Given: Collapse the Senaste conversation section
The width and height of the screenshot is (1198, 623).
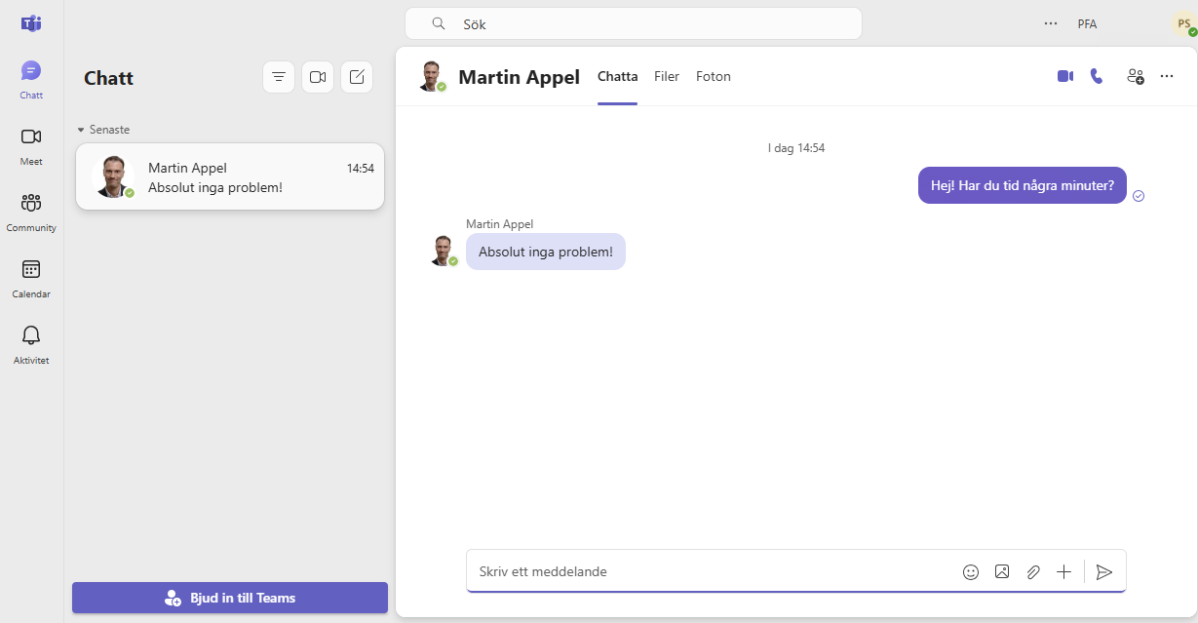Looking at the screenshot, I should 80,129.
